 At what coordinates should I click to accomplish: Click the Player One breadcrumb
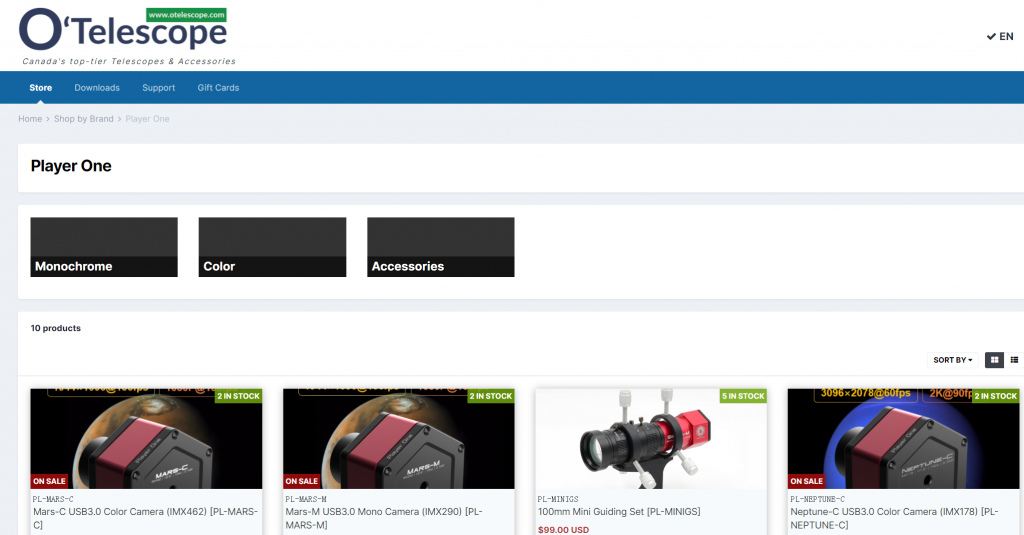point(147,119)
